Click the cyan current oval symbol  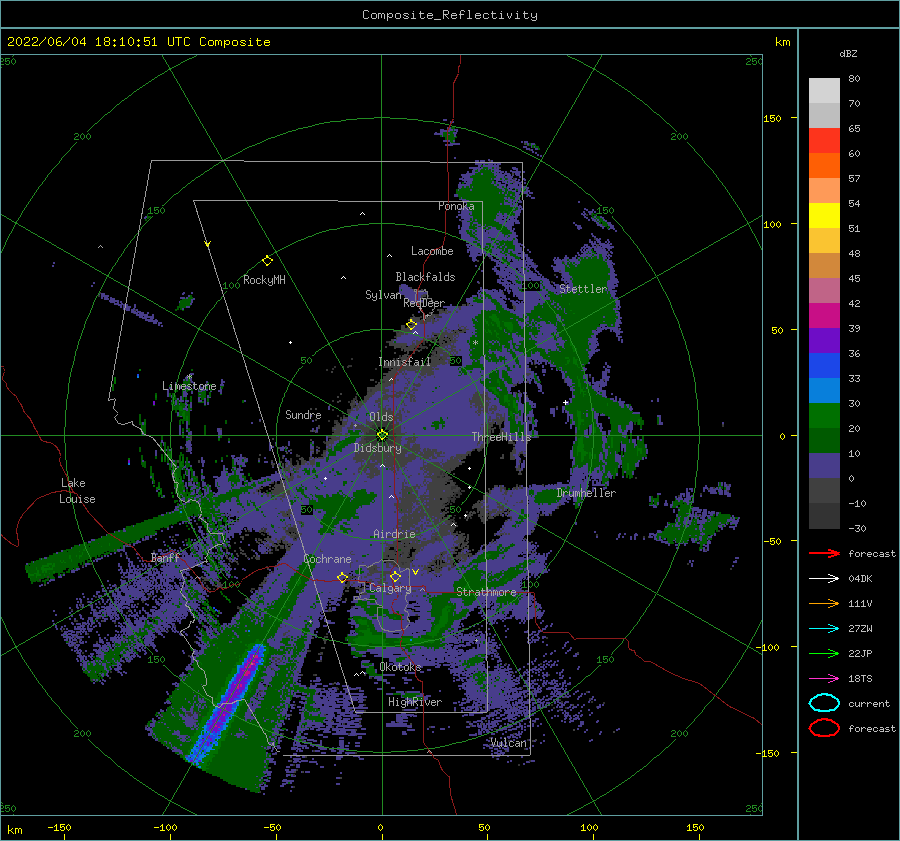point(824,703)
